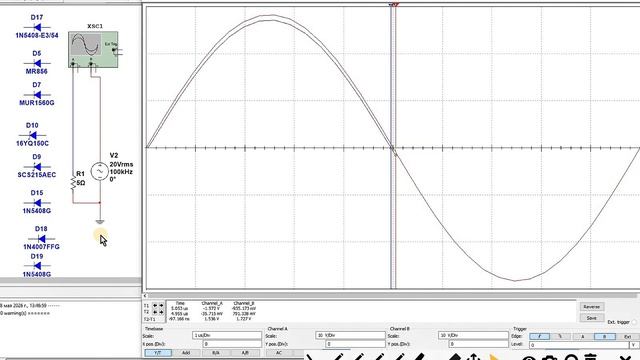Select rising edge trigger
This screenshot has height=360, width=640.
pyautogui.click(x=540, y=336)
